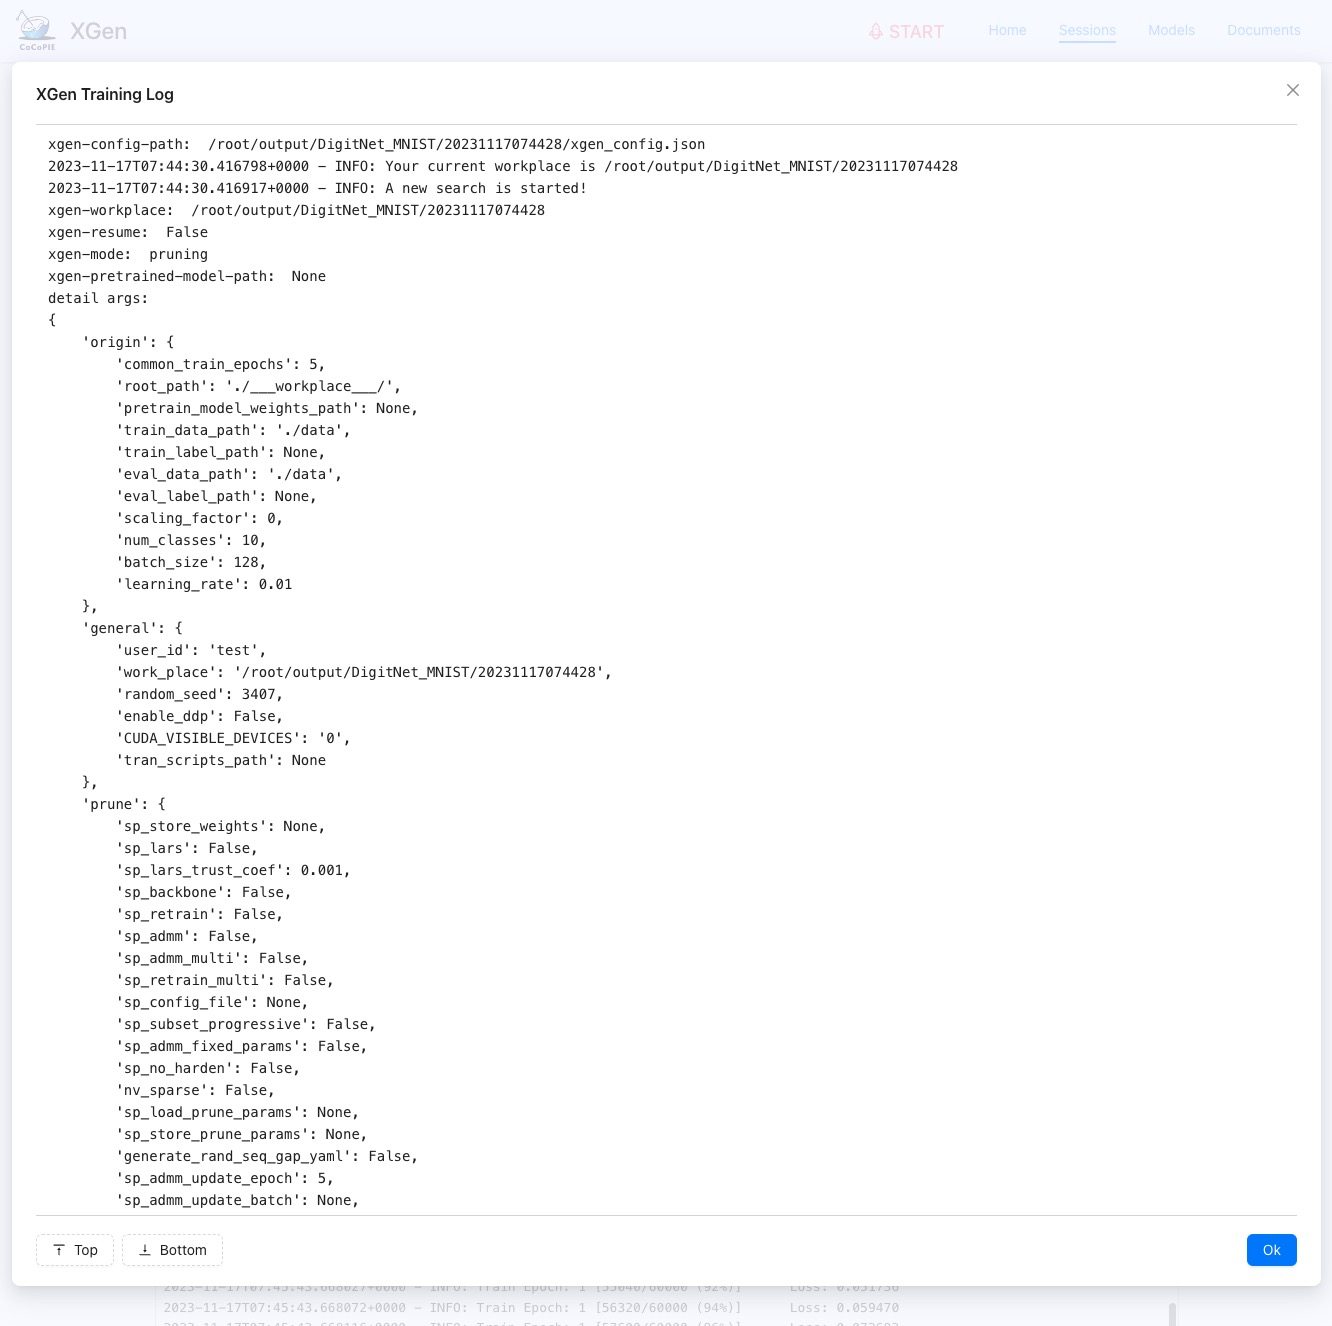1332x1326 pixels.
Task: Click the 'enable_ddp': False line
Action: pos(199,716)
